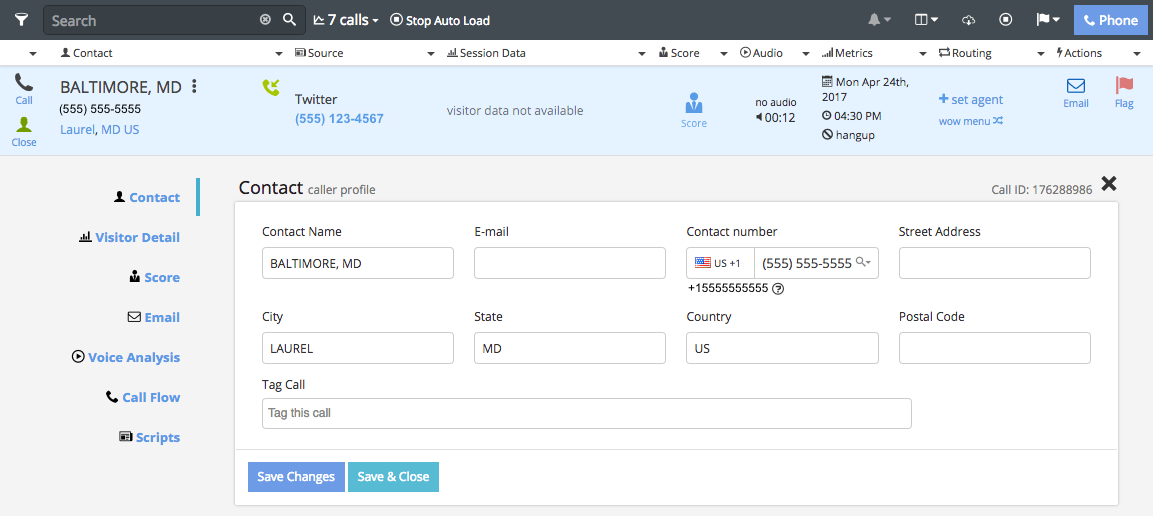Toggle Stop Auto Load
This screenshot has width=1153, height=516.
click(440, 20)
